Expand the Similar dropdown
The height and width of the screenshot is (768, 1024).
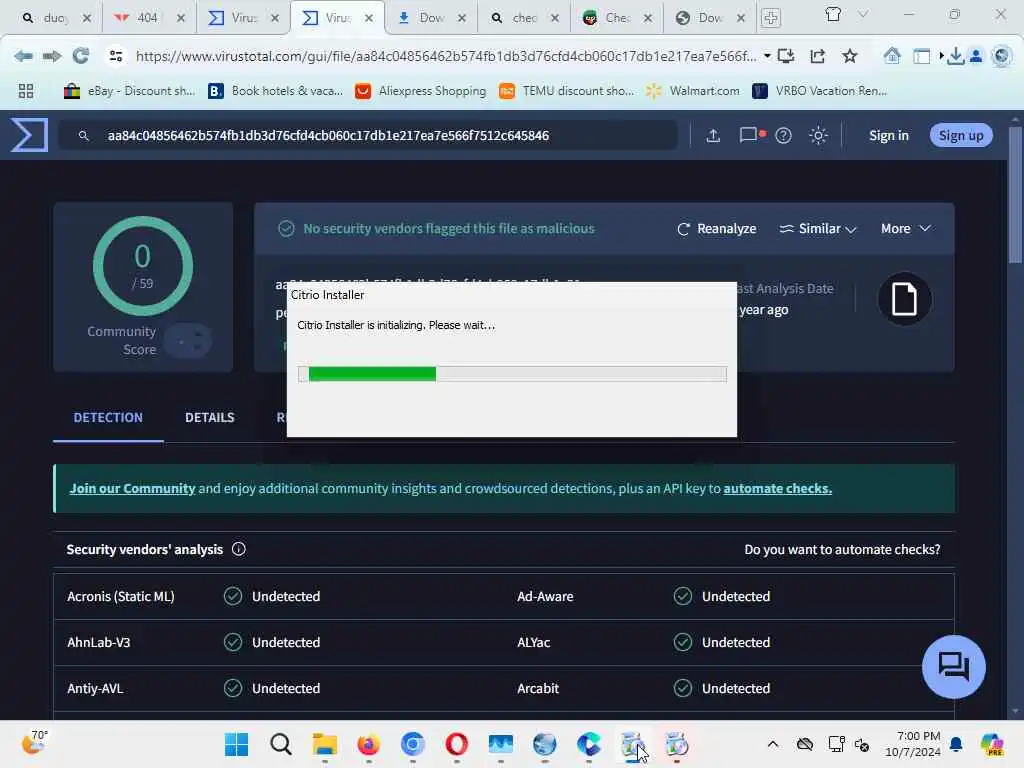pyautogui.click(x=818, y=229)
